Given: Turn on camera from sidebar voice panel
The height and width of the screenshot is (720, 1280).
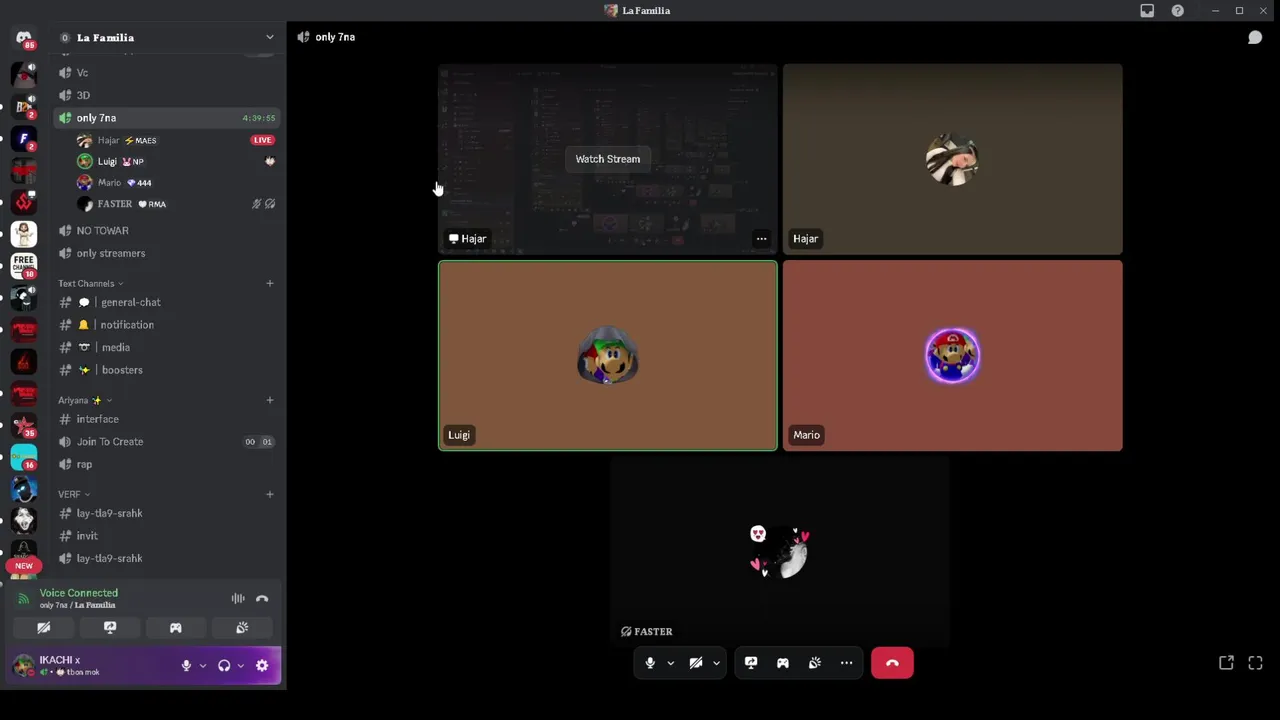Looking at the screenshot, I should tap(44, 628).
